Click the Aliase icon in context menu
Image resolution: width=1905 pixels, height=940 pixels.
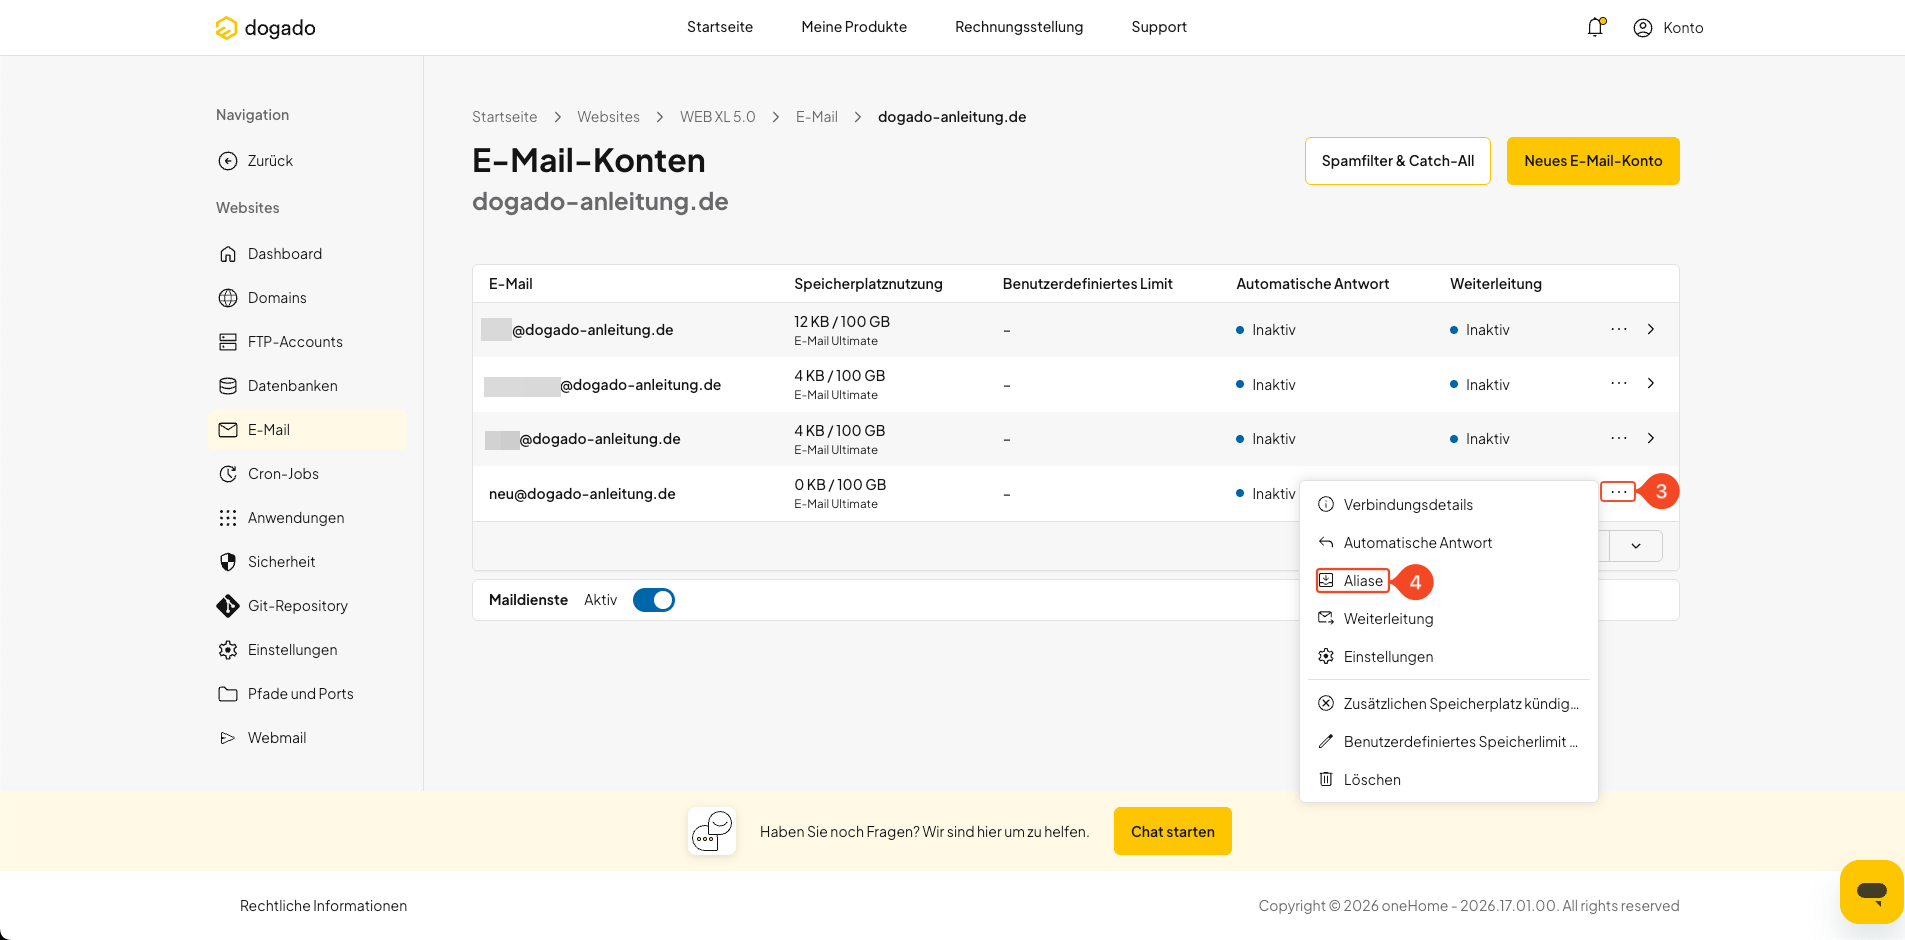tap(1326, 580)
